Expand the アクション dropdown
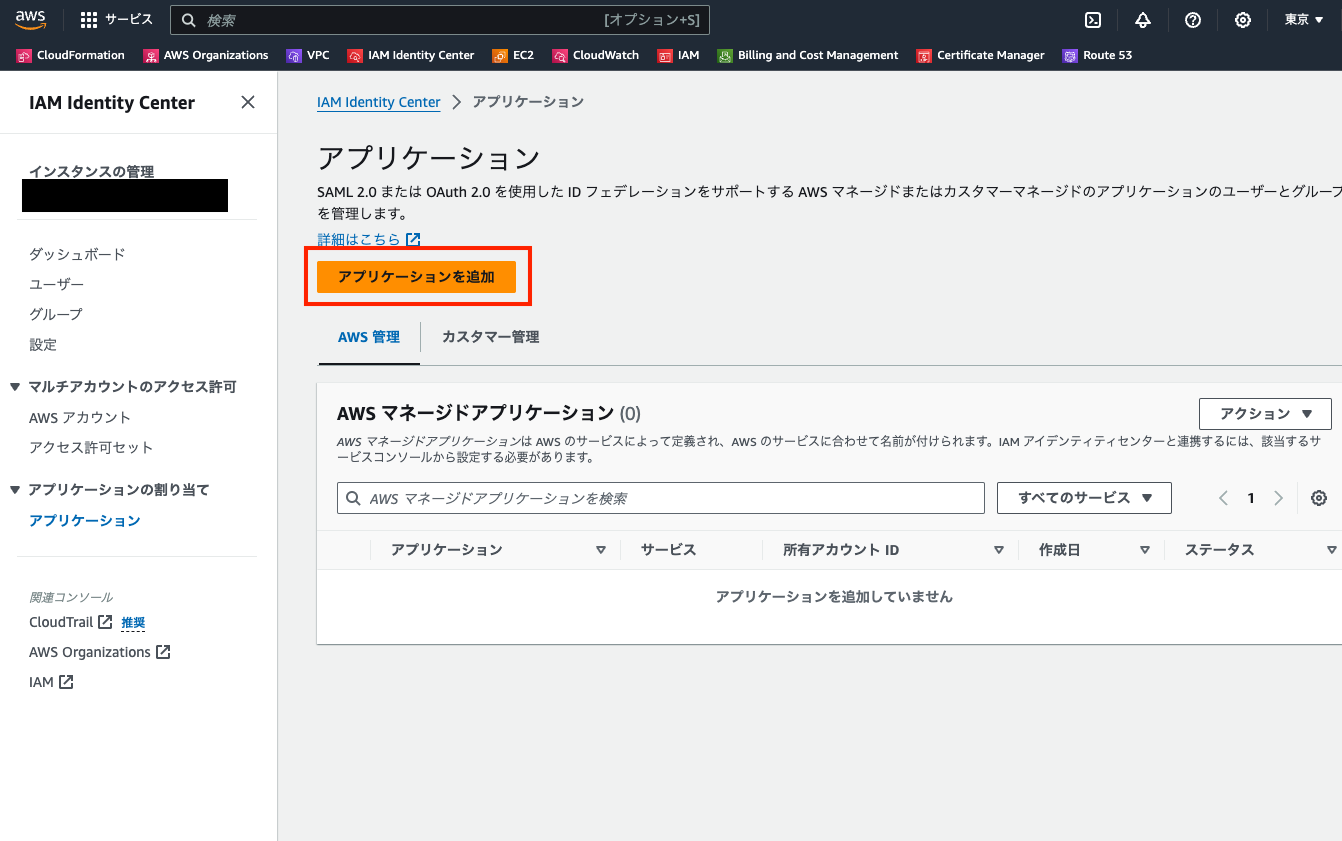Image resolution: width=1342 pixels, height=841 pixels. coord(1264,413)
